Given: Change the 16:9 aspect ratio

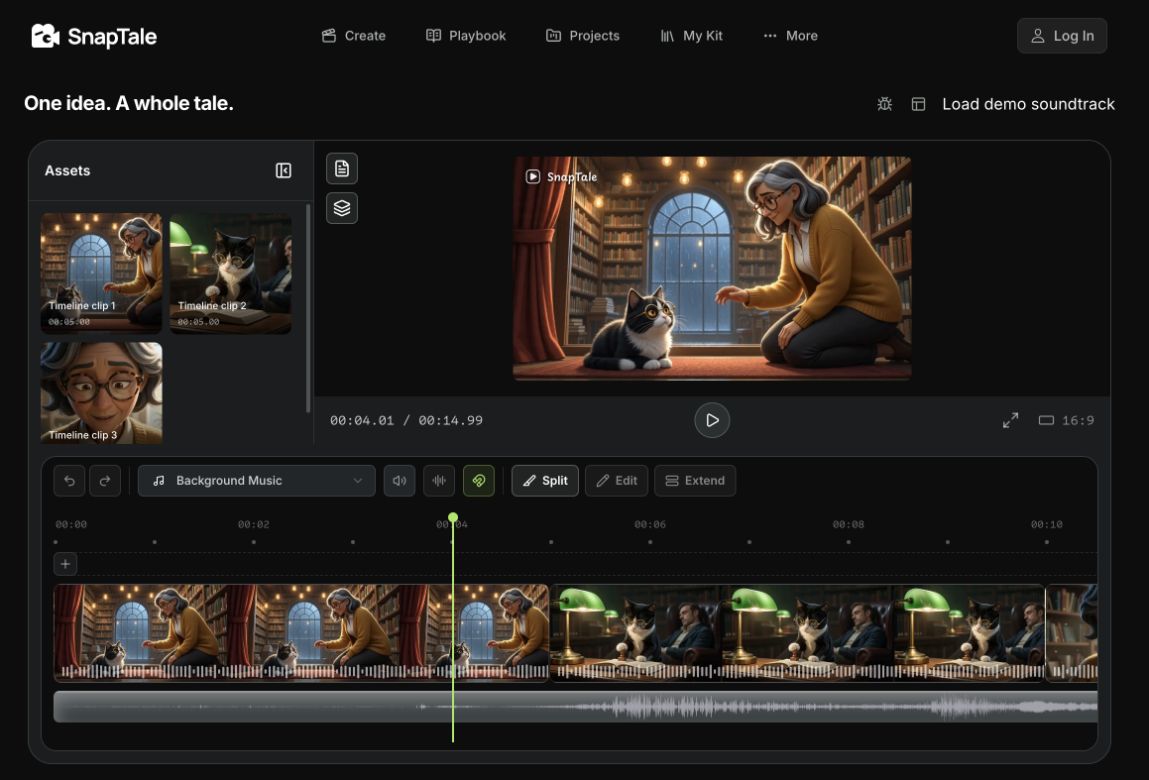Looking at the screenshot, I should [x=1066, y=420].
